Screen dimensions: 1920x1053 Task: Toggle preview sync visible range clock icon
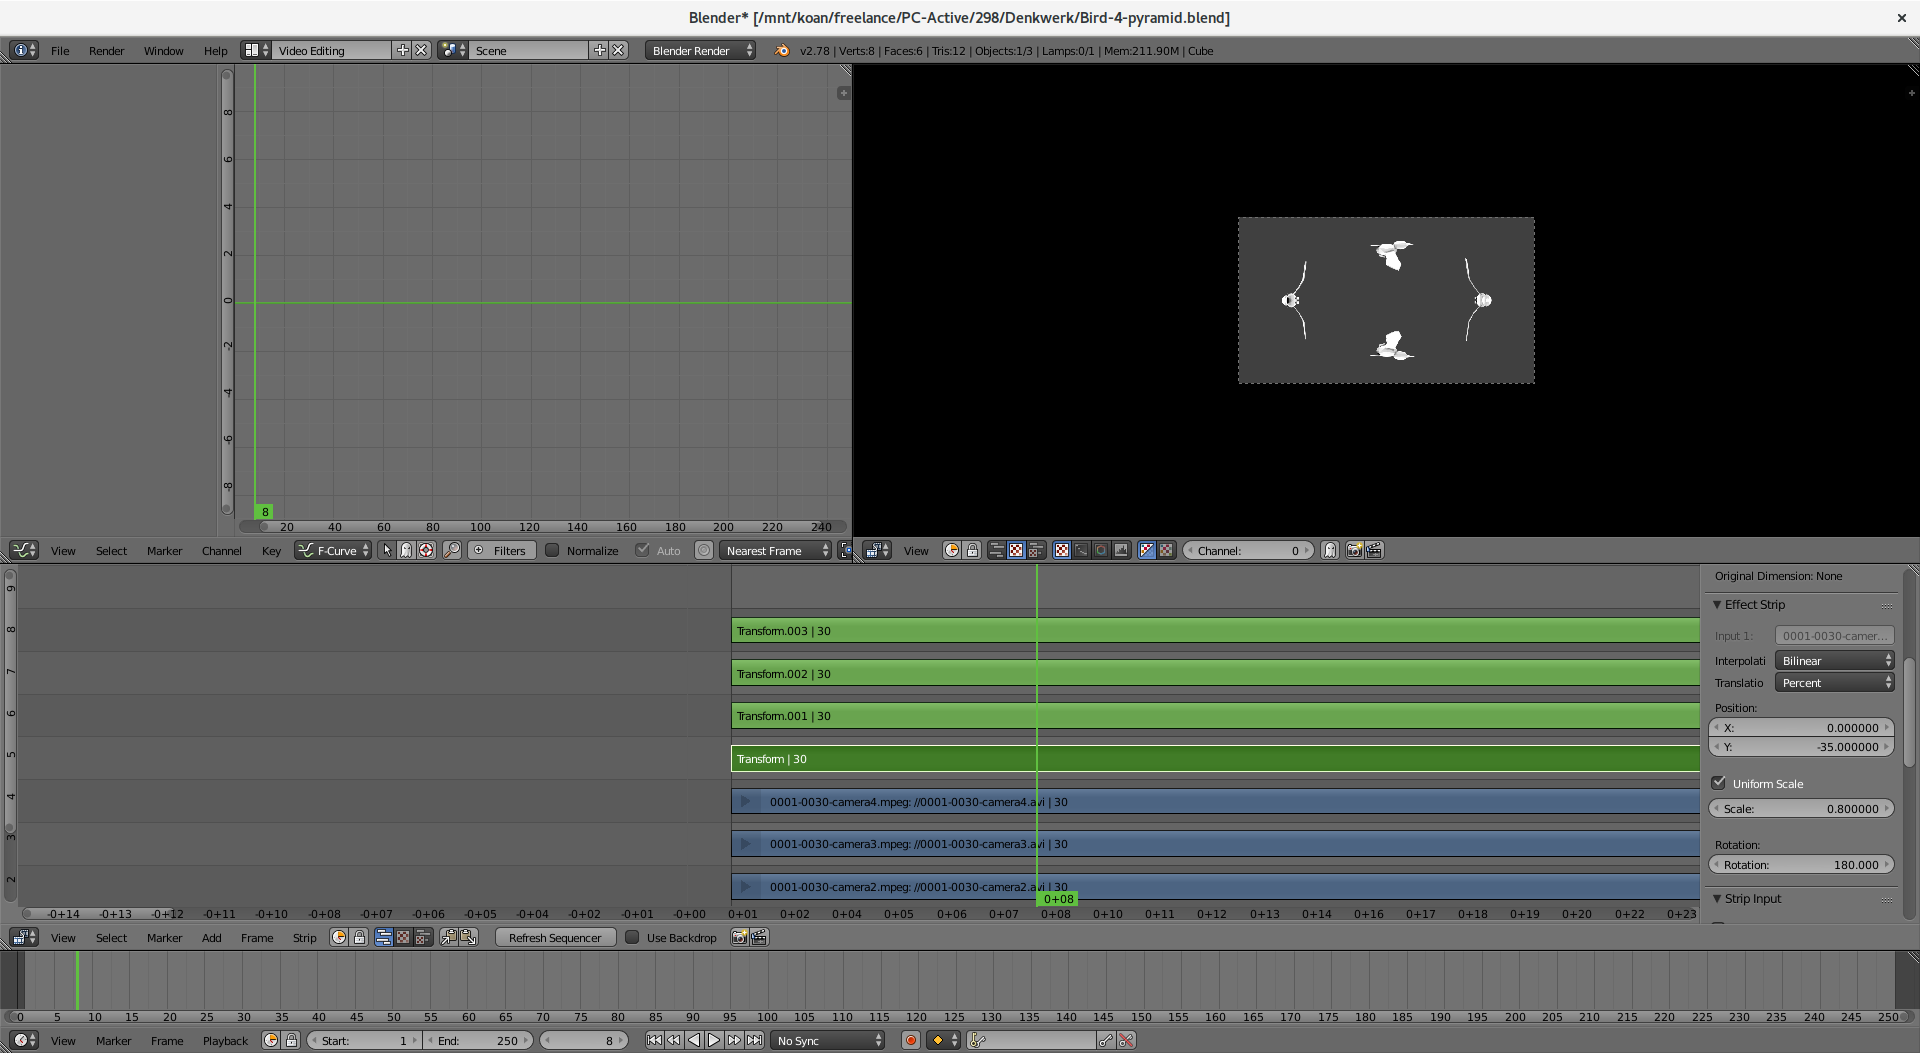pyautogui.click(x=952, y=550)
